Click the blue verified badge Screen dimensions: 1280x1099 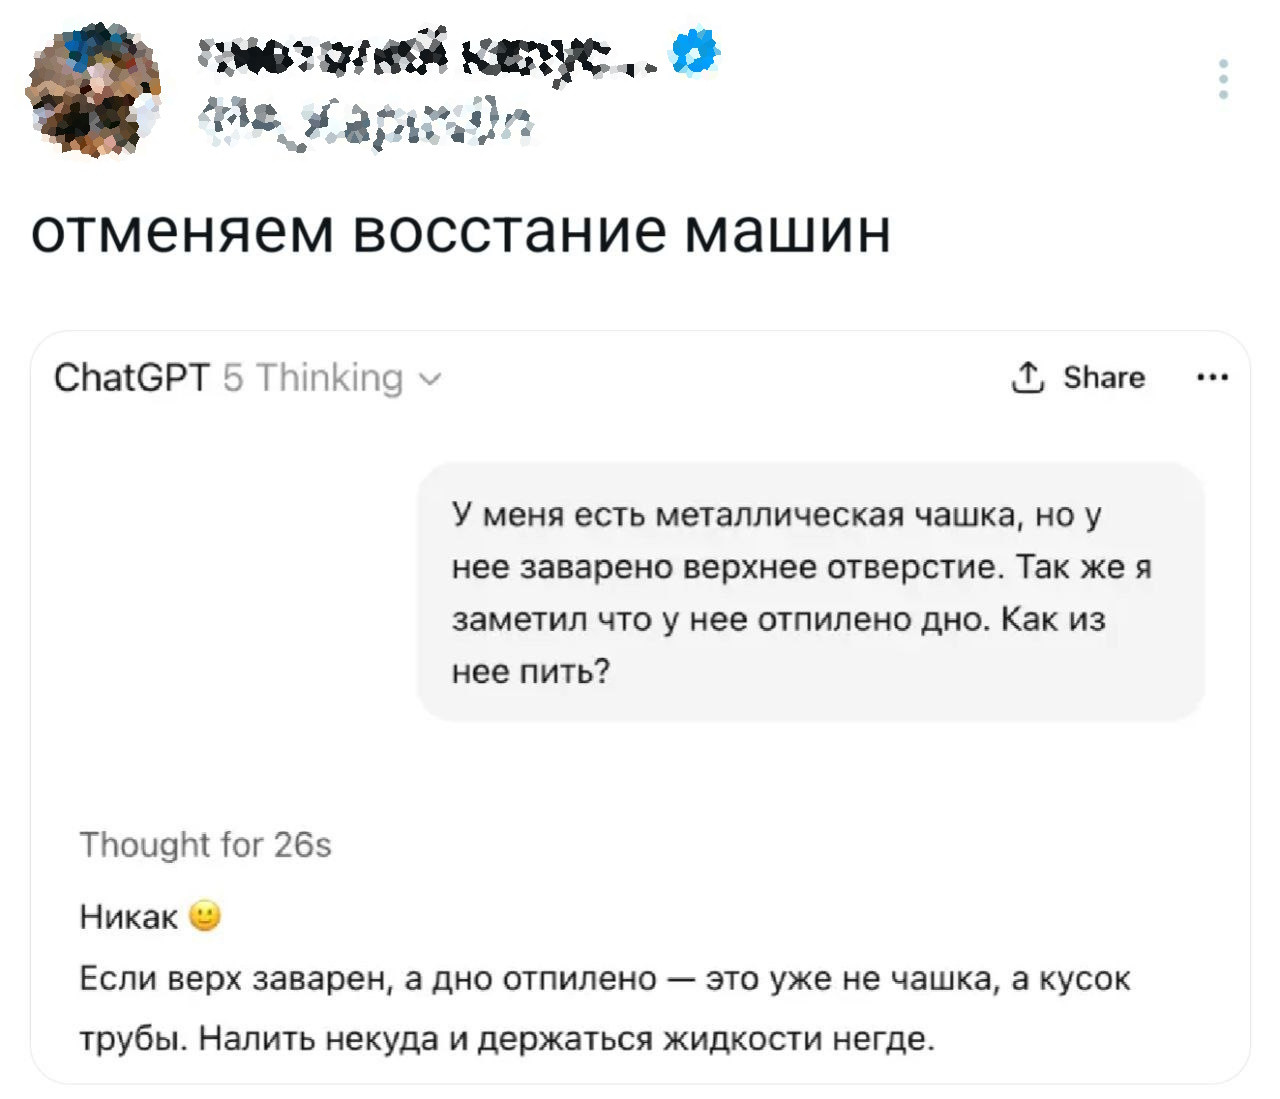[x=696, y=52]
